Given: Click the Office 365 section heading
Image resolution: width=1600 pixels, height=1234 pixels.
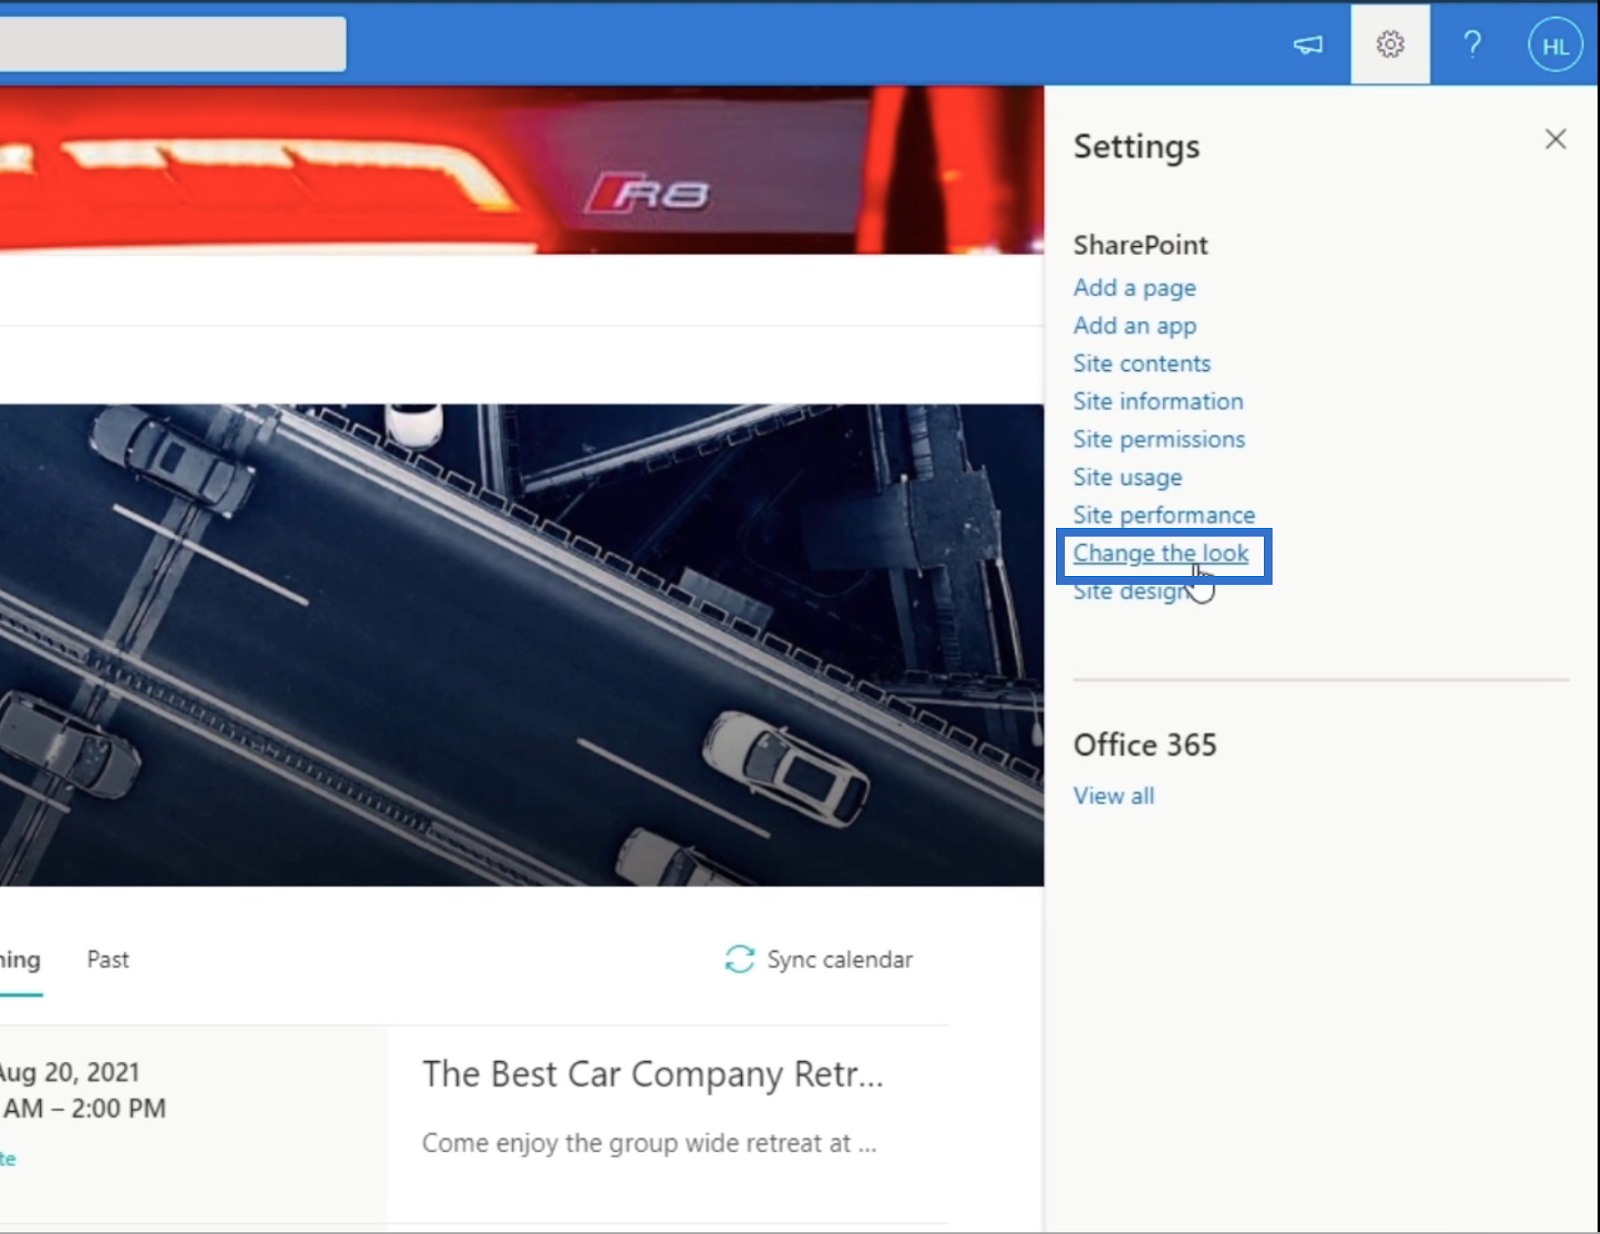Looking at the screenshot, I should point(1145,745).
